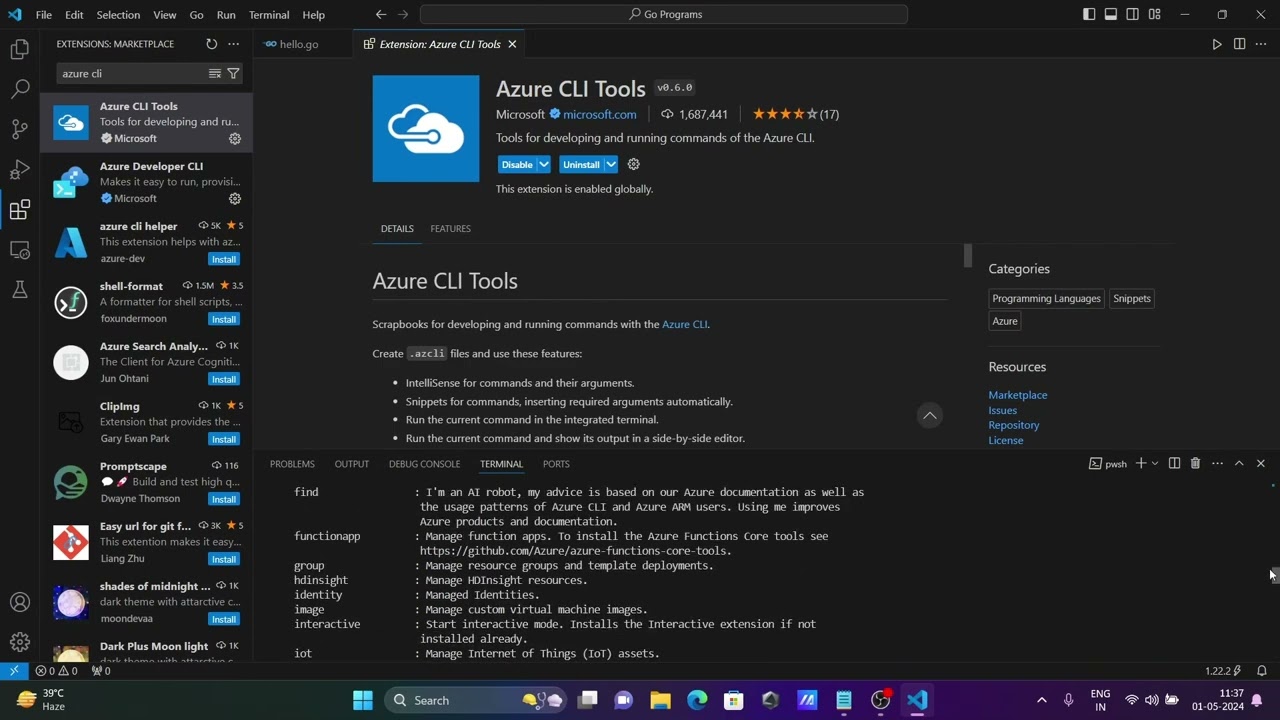Click the Go Programs command center
1280x720 pixels.
(664, 14)
